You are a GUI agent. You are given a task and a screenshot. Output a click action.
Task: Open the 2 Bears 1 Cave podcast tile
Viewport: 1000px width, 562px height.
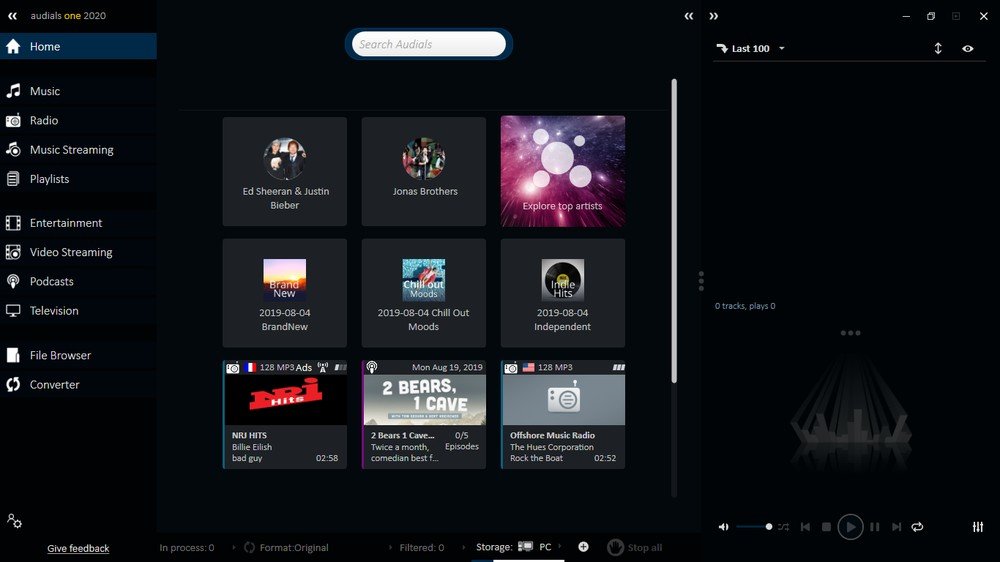tap(423, 415)
